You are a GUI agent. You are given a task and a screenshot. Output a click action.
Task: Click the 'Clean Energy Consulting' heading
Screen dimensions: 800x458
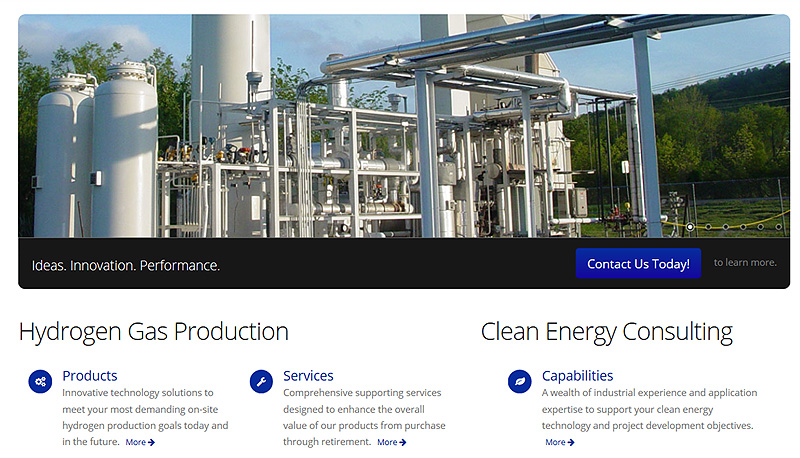click(x=607, y=332)
